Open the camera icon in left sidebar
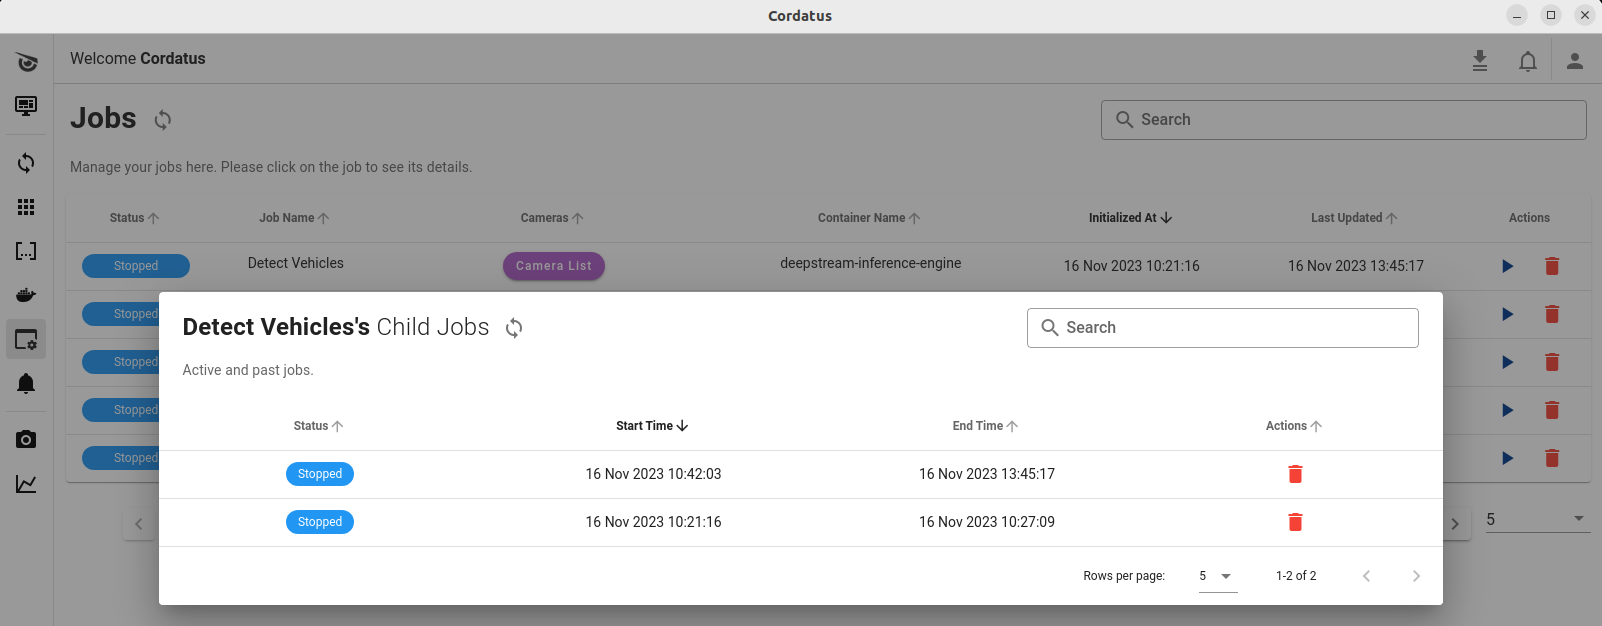 click(26, 440)
